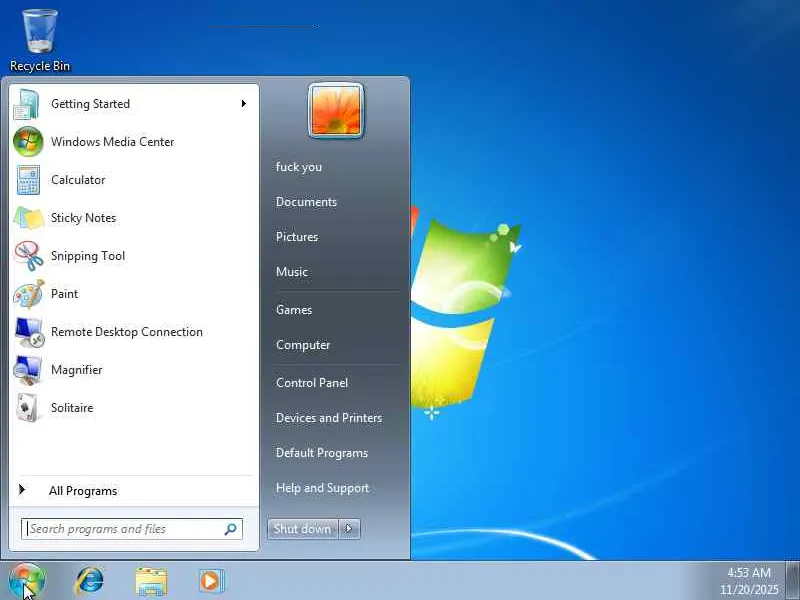The height and width of the screenshot is (600, 800).
Task: Open Pictures in the Start menu
Action: coord(297,237)
